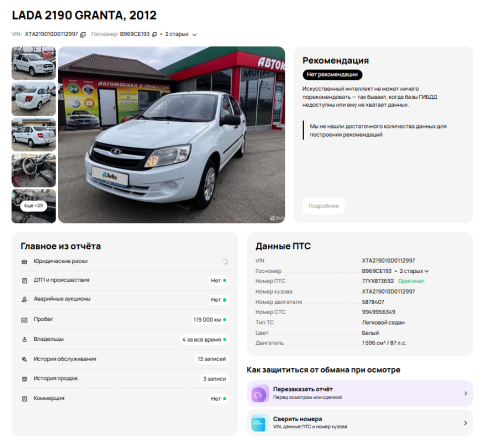Click the Коммерция icon

tap(24, 399)
